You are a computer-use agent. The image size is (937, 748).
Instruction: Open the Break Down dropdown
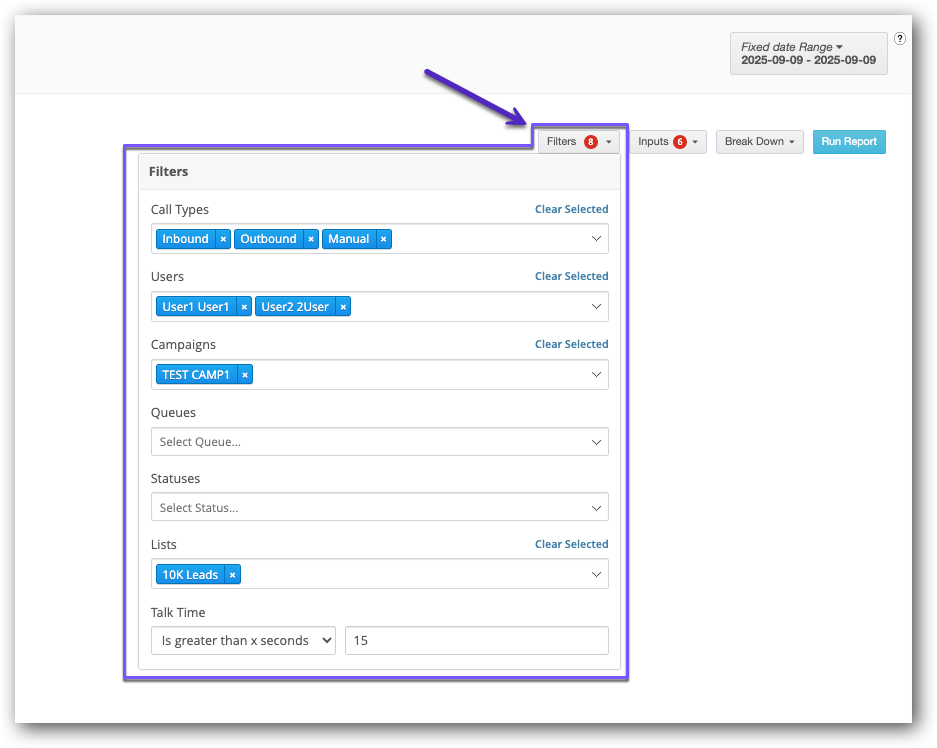[759, 142]
